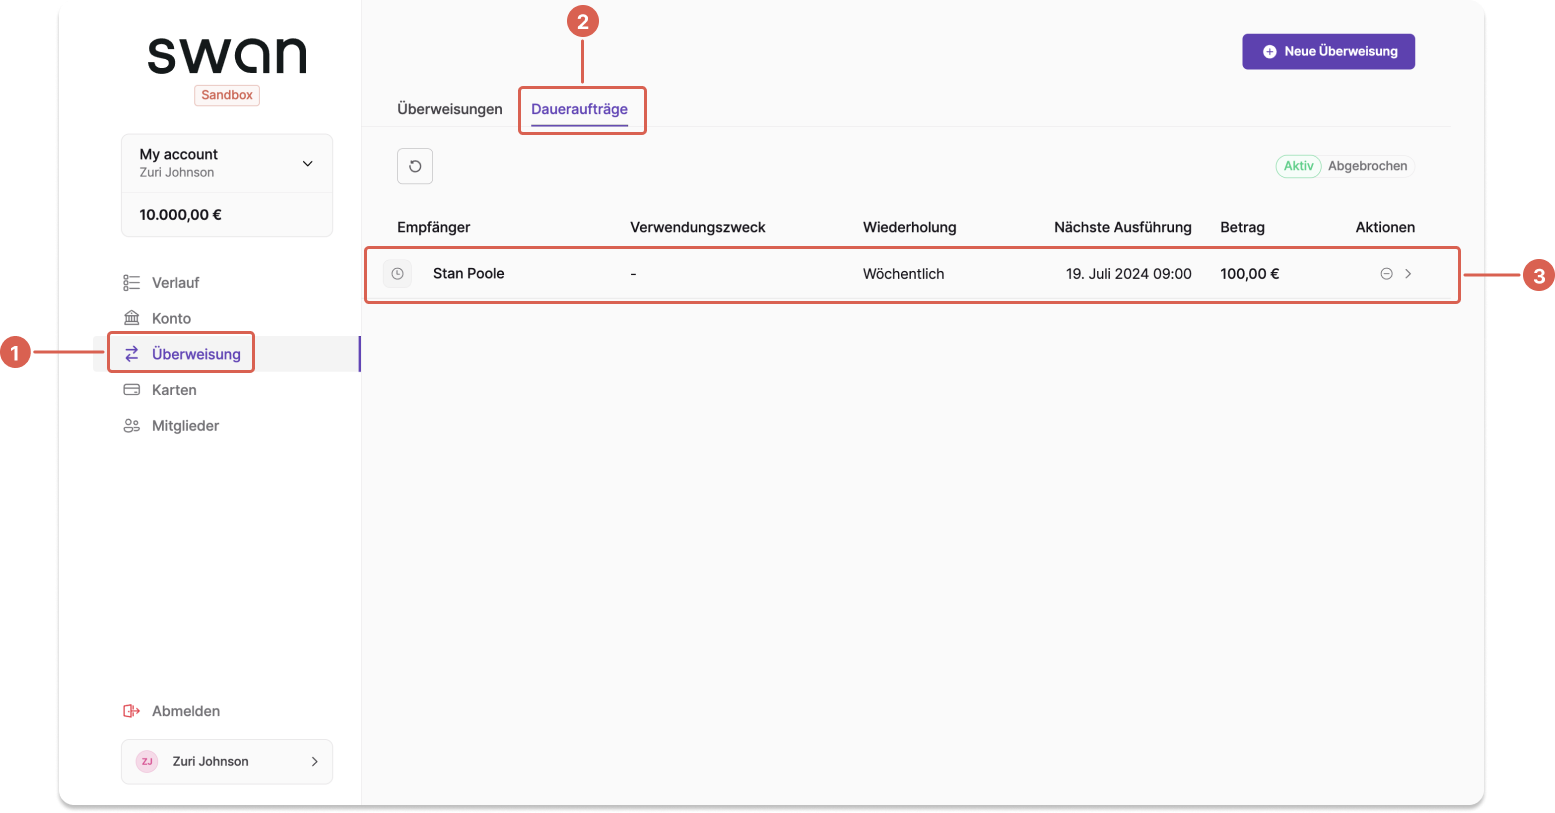
Task: Select the Aktiv status filter
Action: (x=1298, y=166)
